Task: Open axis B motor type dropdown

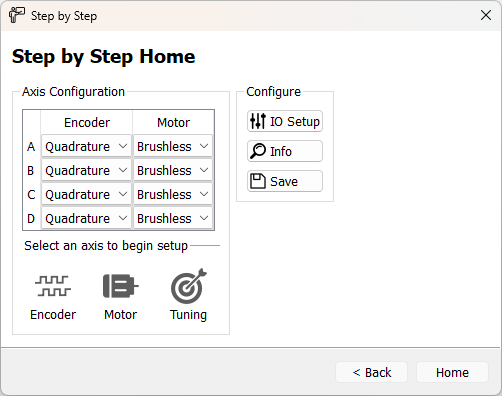Action: coord(173,170)
